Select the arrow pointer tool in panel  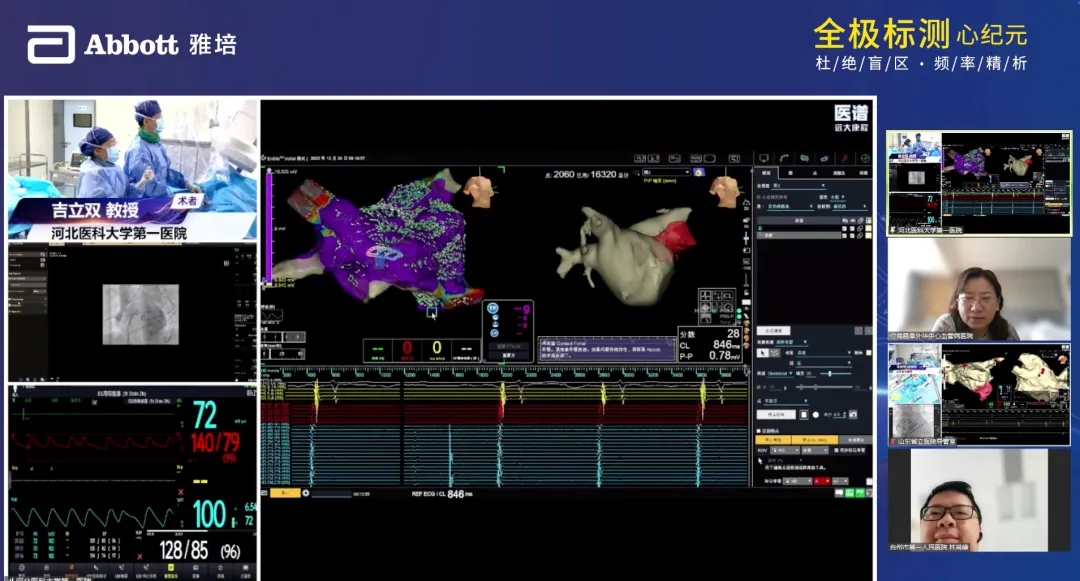click(763, 352)
